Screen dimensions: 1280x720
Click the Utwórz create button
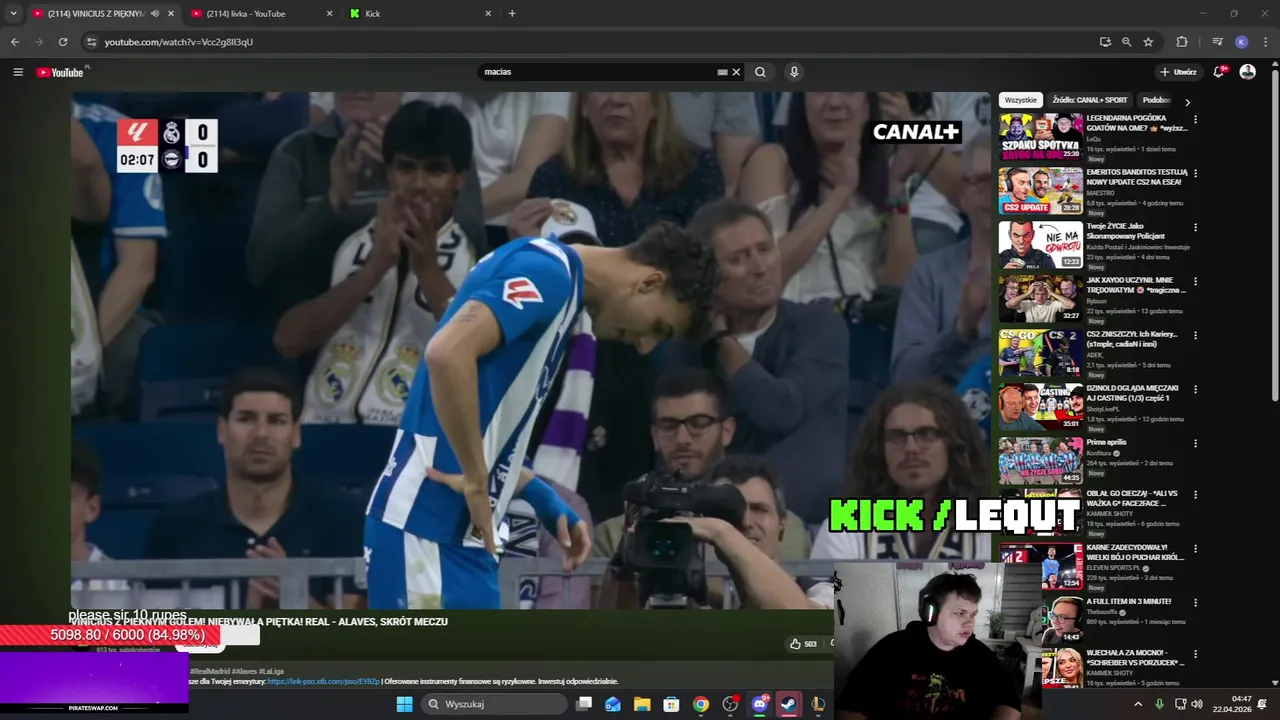point(1178,72)
